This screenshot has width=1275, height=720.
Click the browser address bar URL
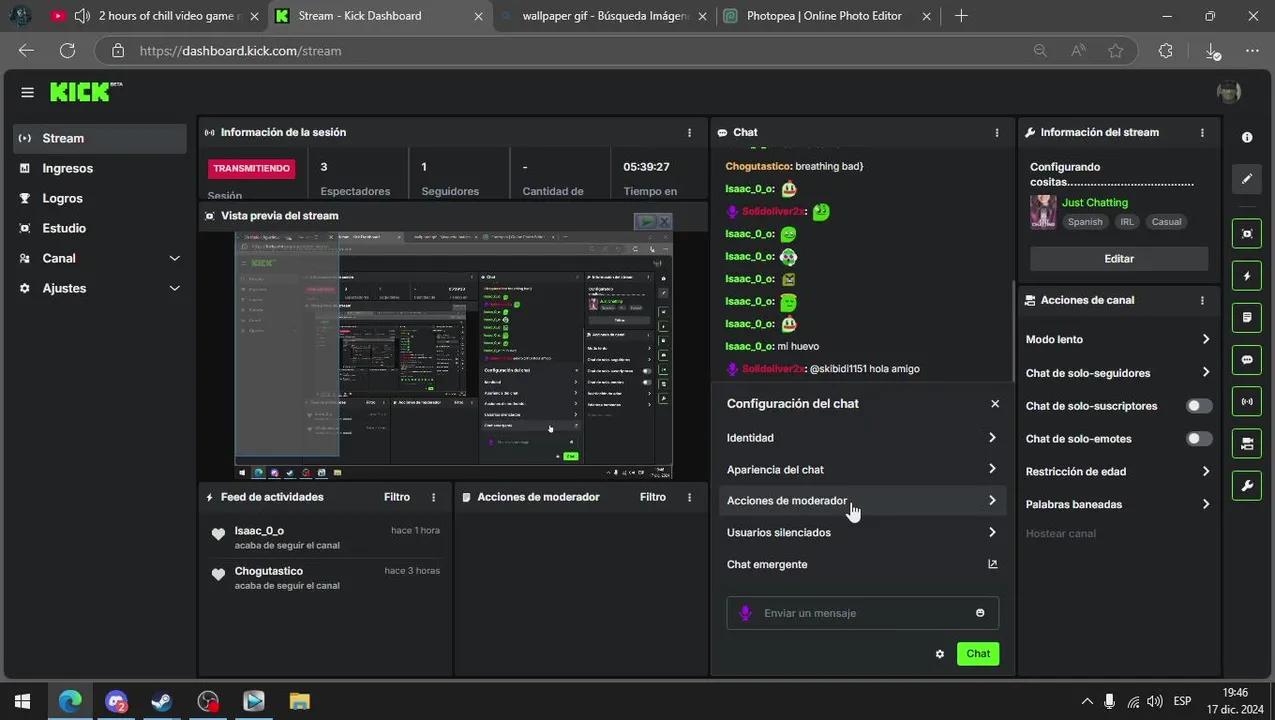[x=240, y=50]
